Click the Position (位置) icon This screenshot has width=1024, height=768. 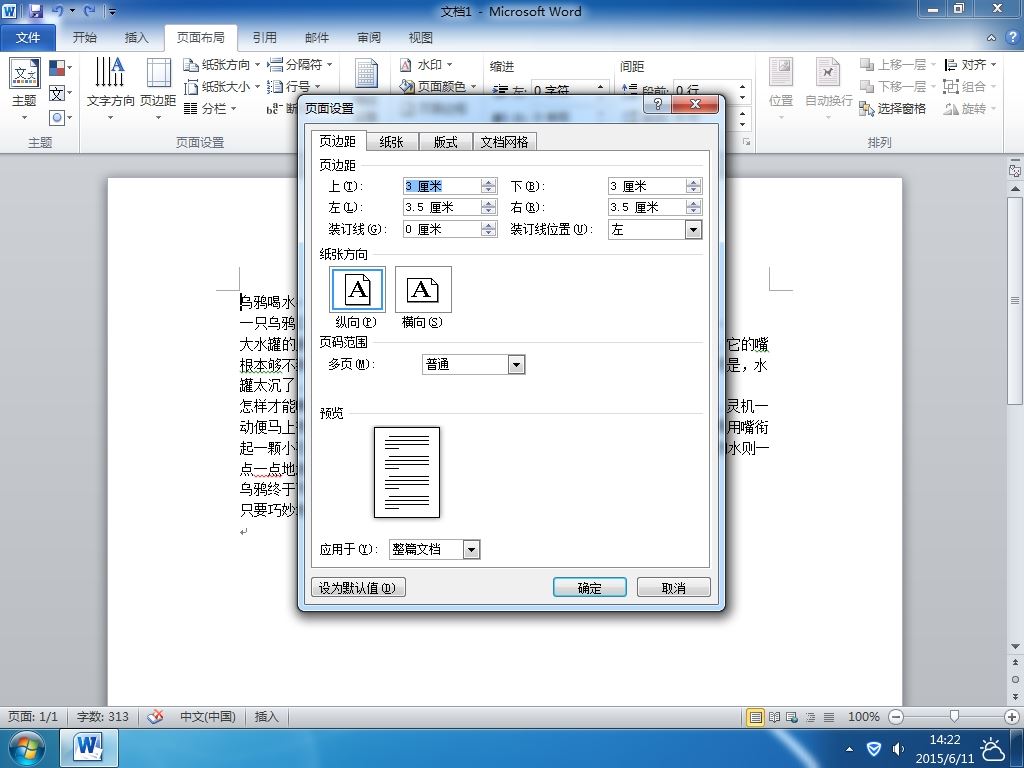(x=781, y=88)
